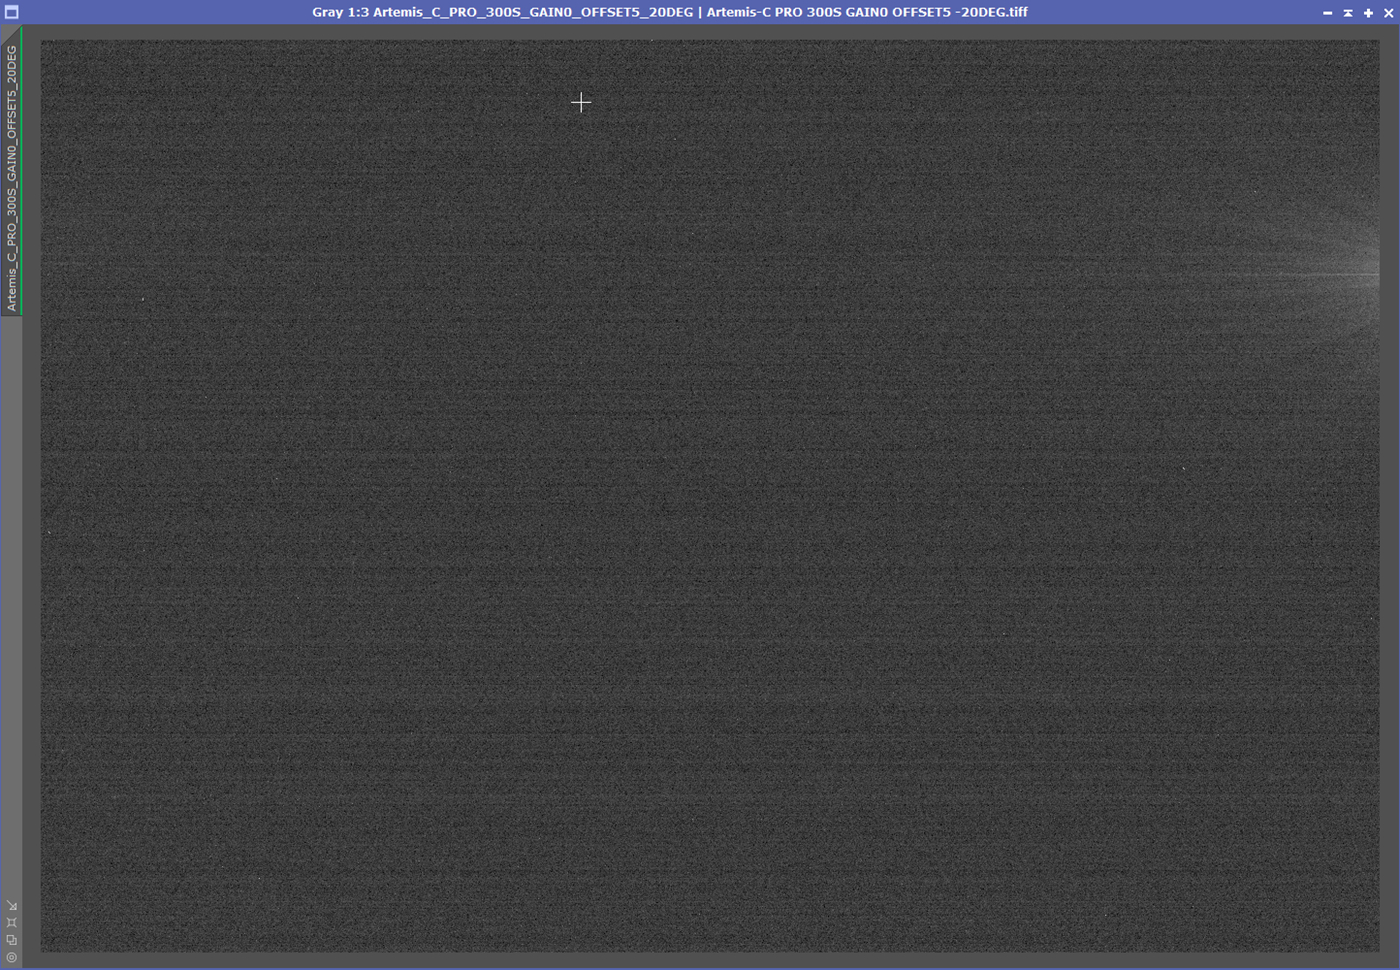Screen dimensions: 1400x970
Task: Select the Artemis_C_PRO_300S vertical view tab
Action: (x=12, y=178)
